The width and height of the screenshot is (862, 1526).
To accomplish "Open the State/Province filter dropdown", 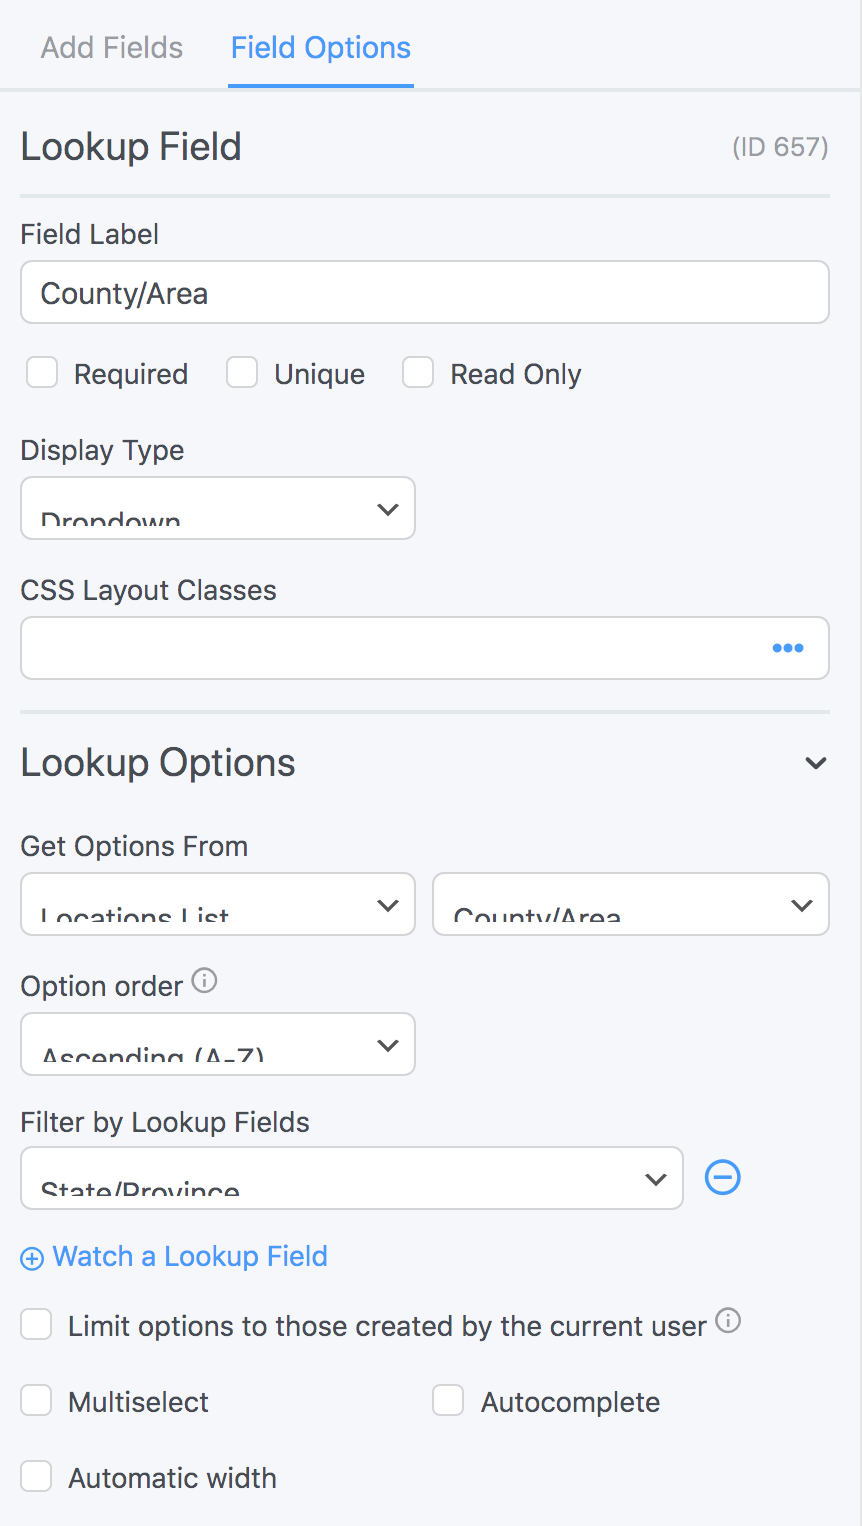I will click(x=352, y=1179).
